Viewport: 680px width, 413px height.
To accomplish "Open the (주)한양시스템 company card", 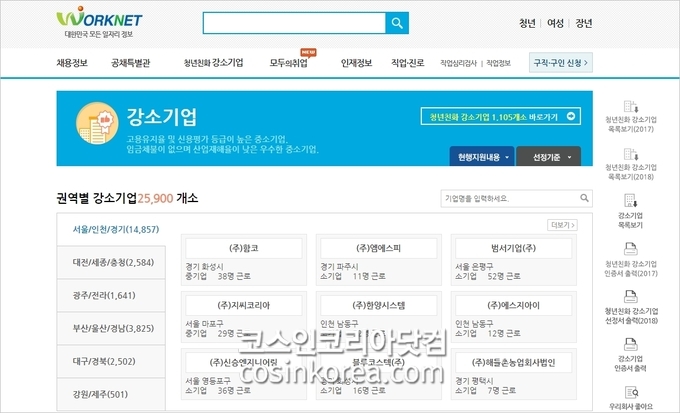I will pyautogui.click(x=379, y=317).
